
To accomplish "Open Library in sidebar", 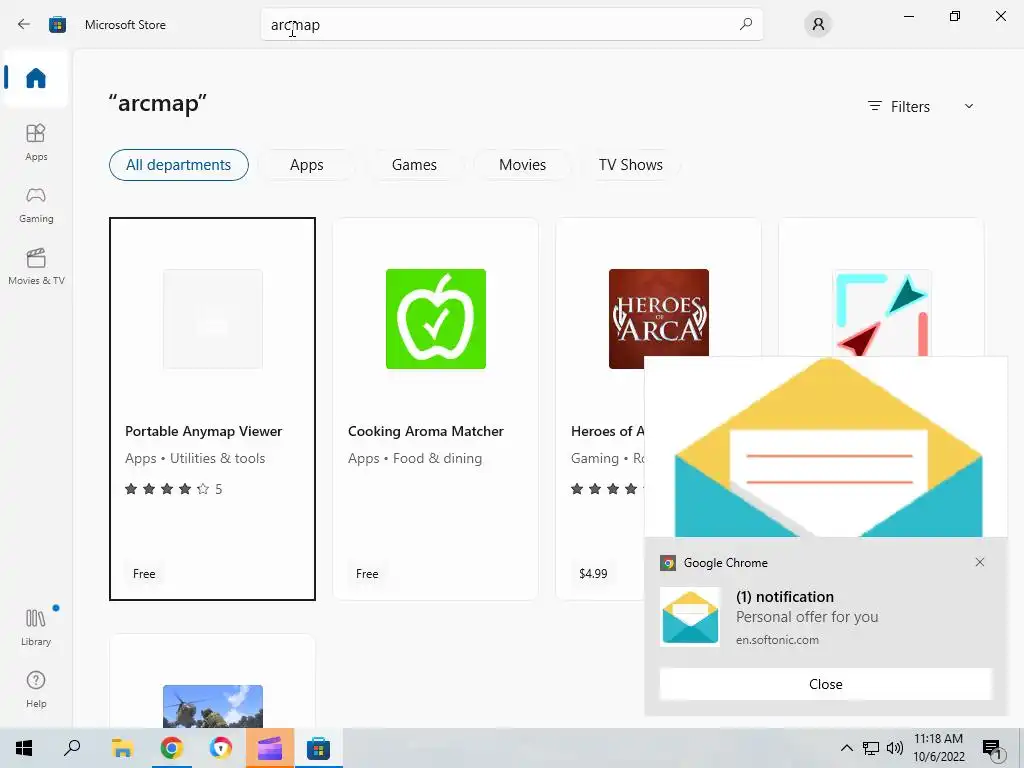I will 36,627.
